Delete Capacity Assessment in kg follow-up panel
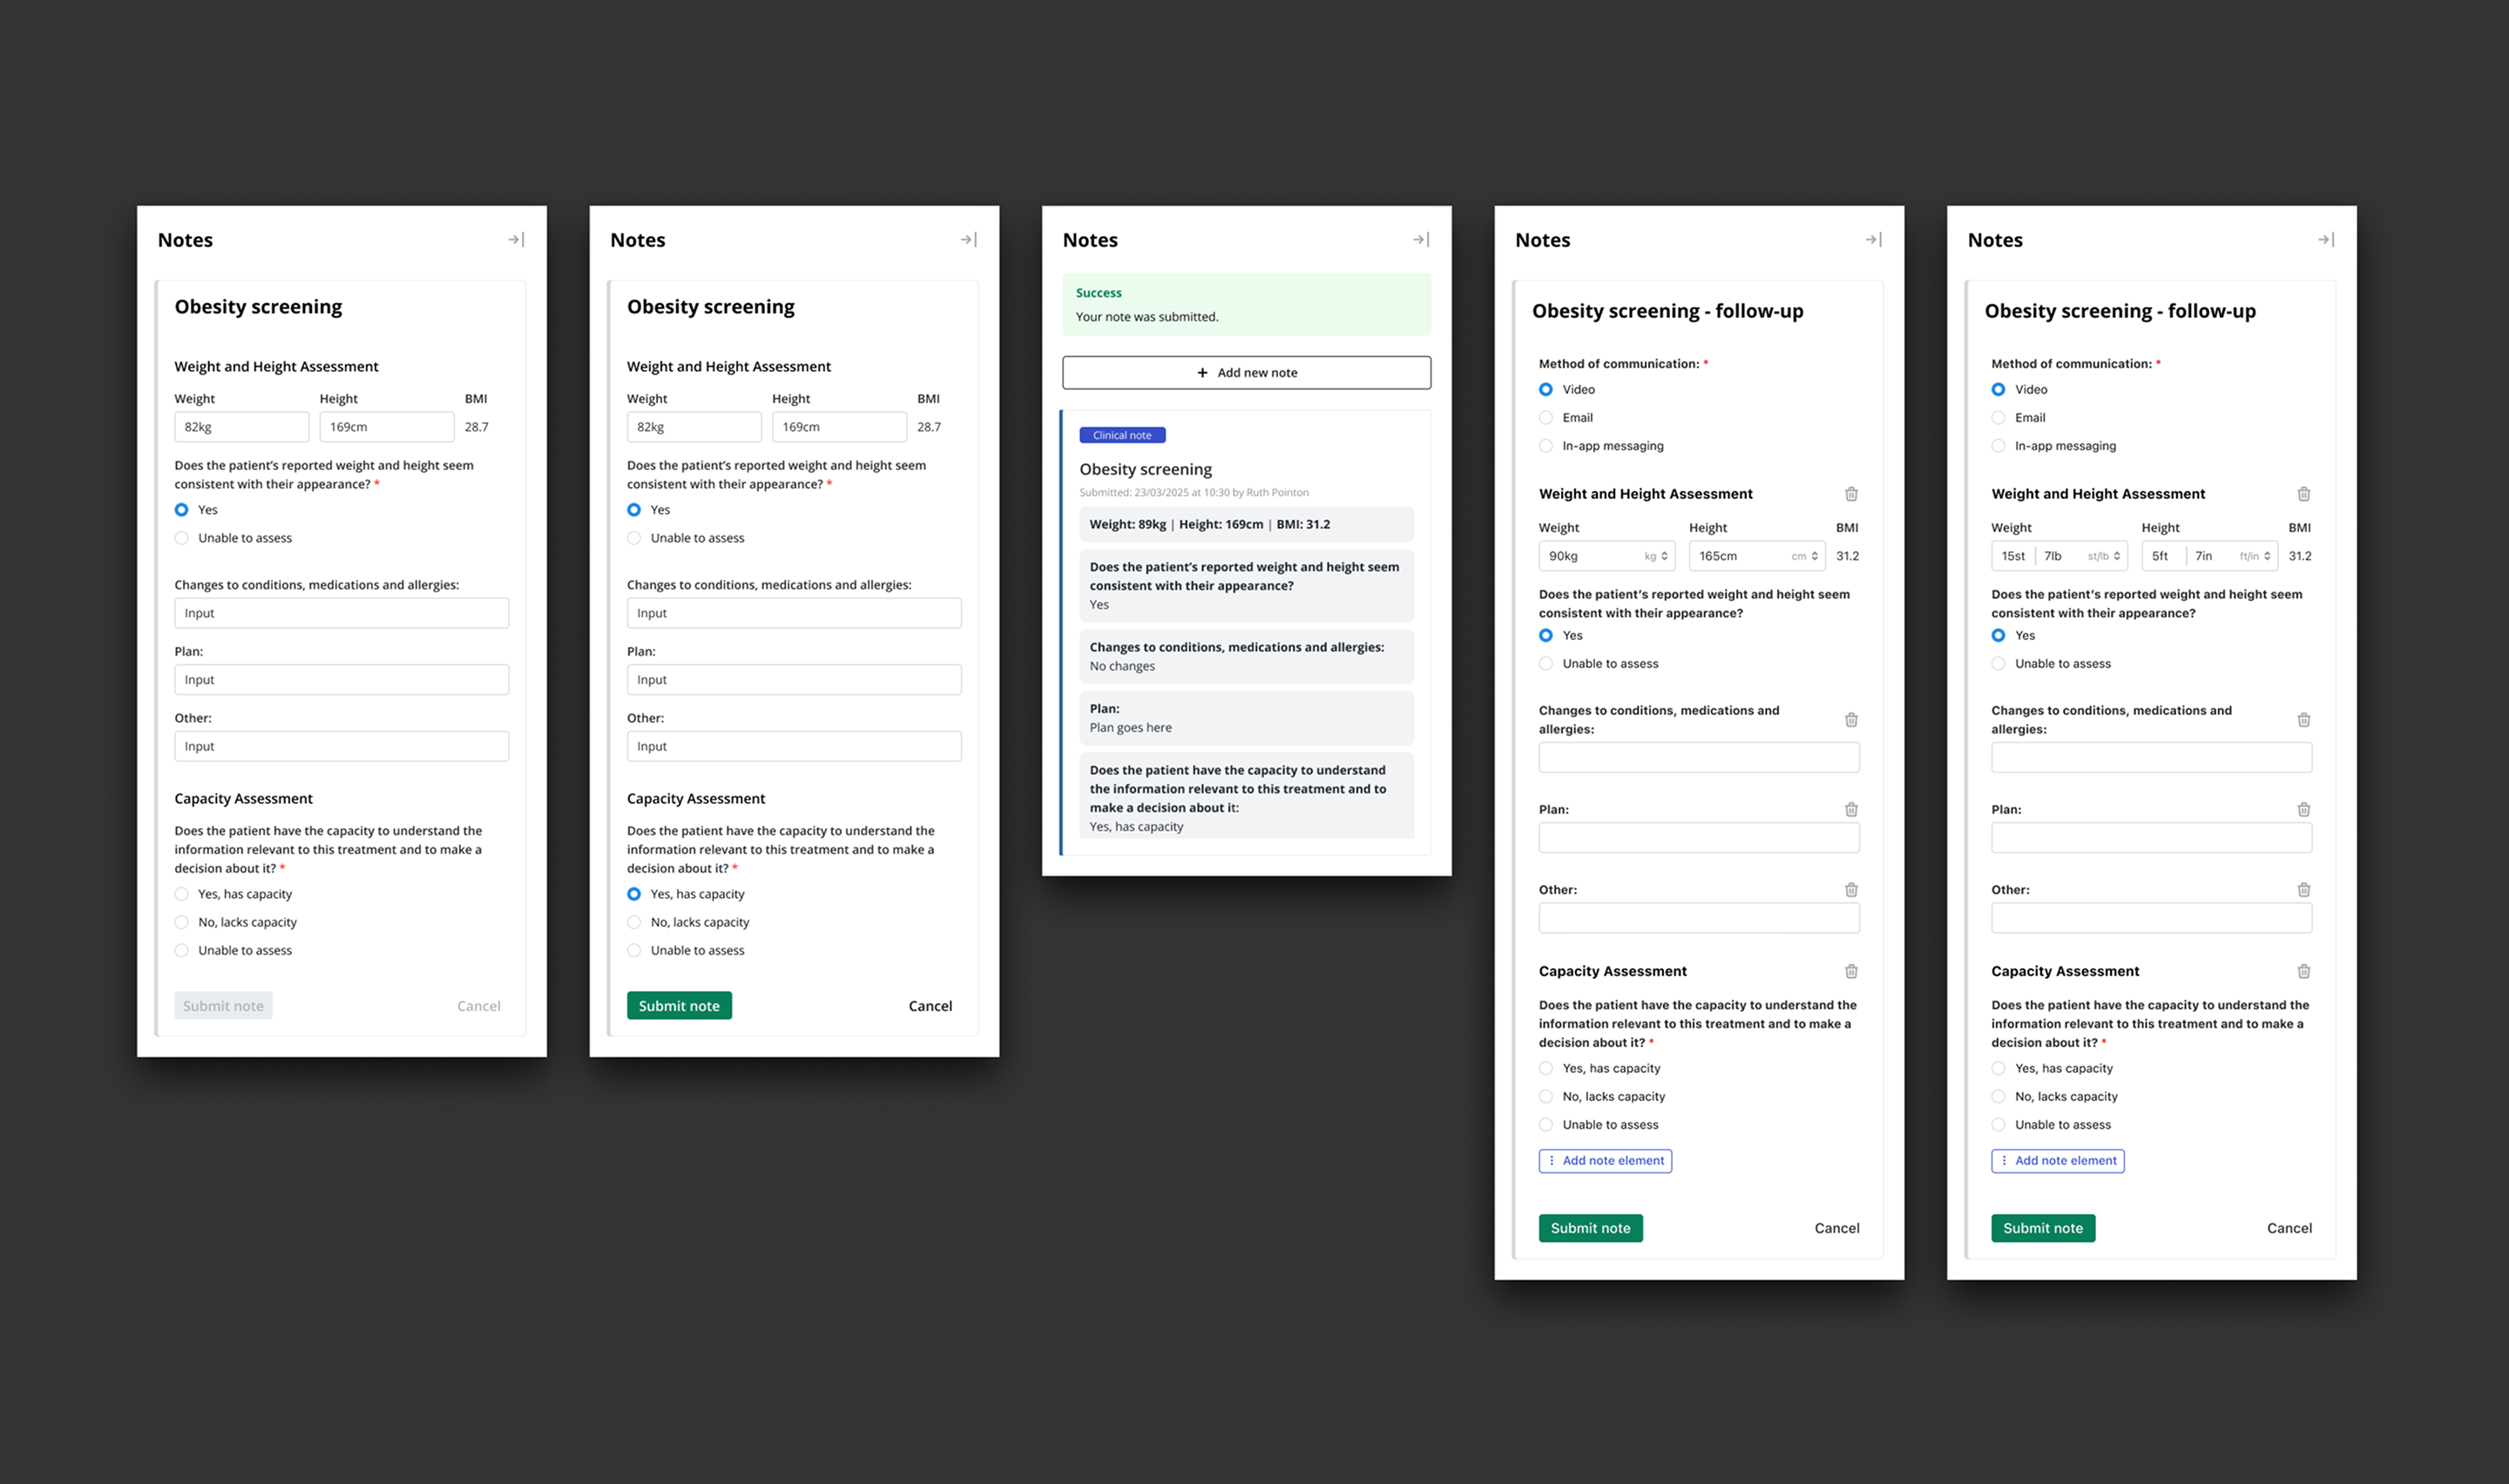 point(1851,972)
